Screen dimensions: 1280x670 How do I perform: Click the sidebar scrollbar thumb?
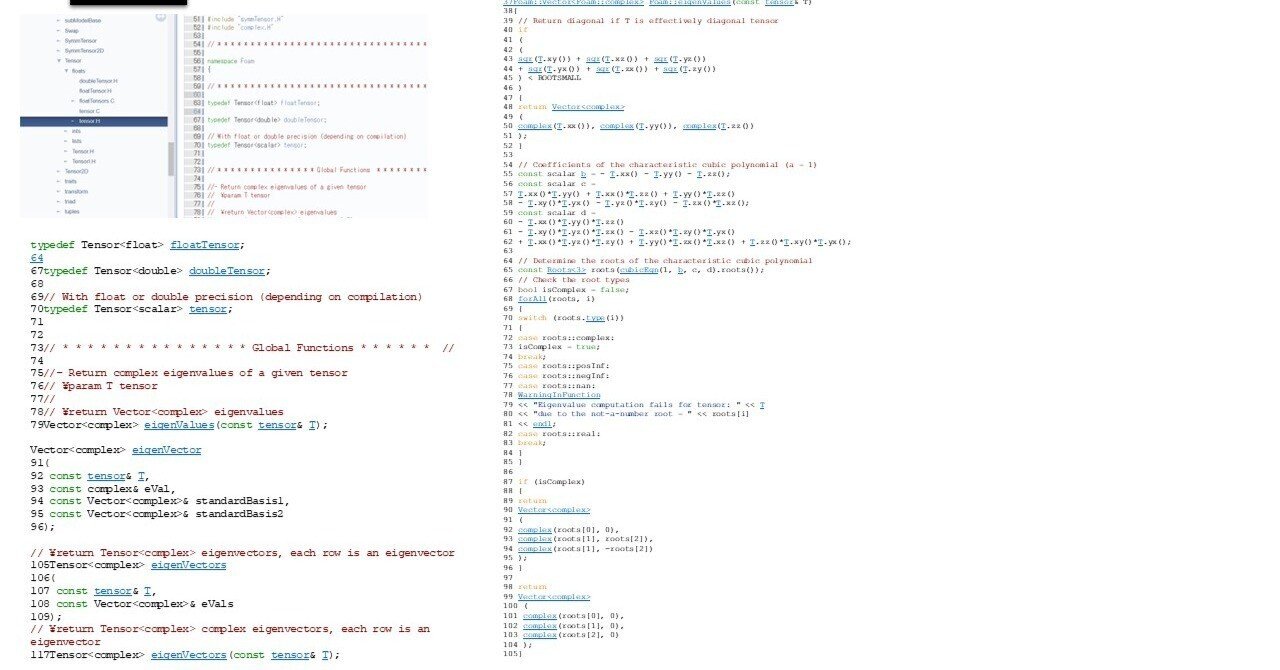pyautogui.click(x=171, y=158)
